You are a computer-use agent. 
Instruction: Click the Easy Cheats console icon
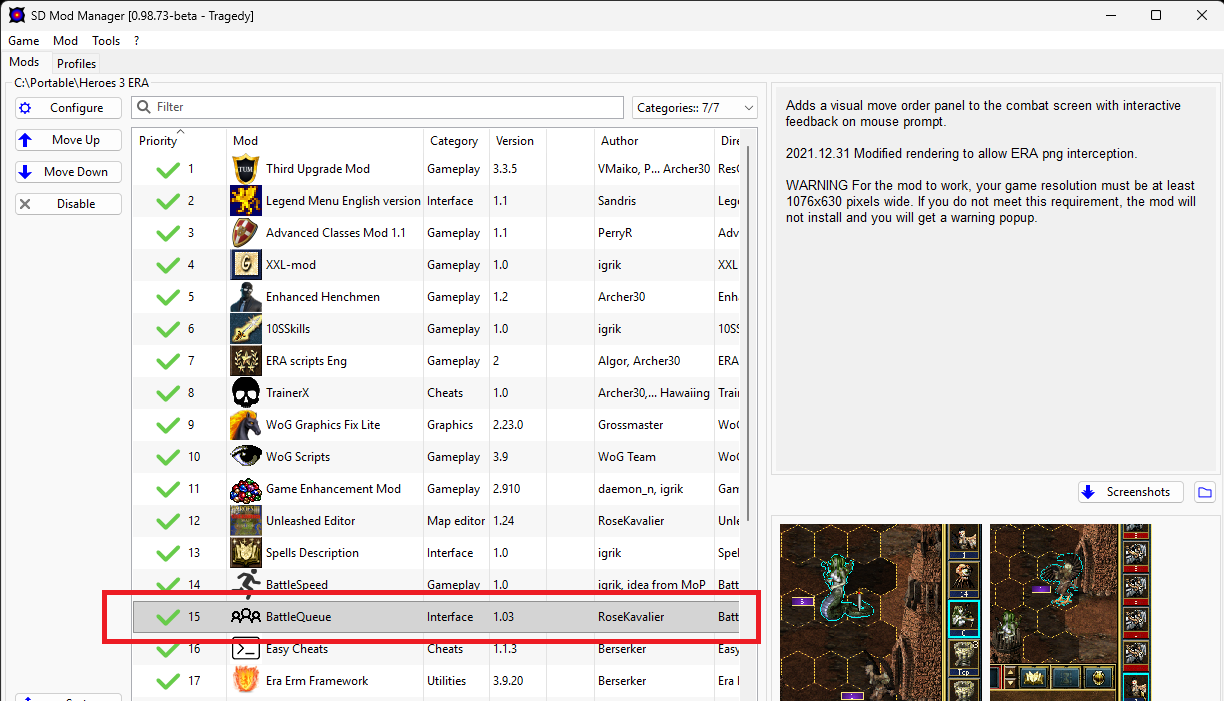coord(246,649)
